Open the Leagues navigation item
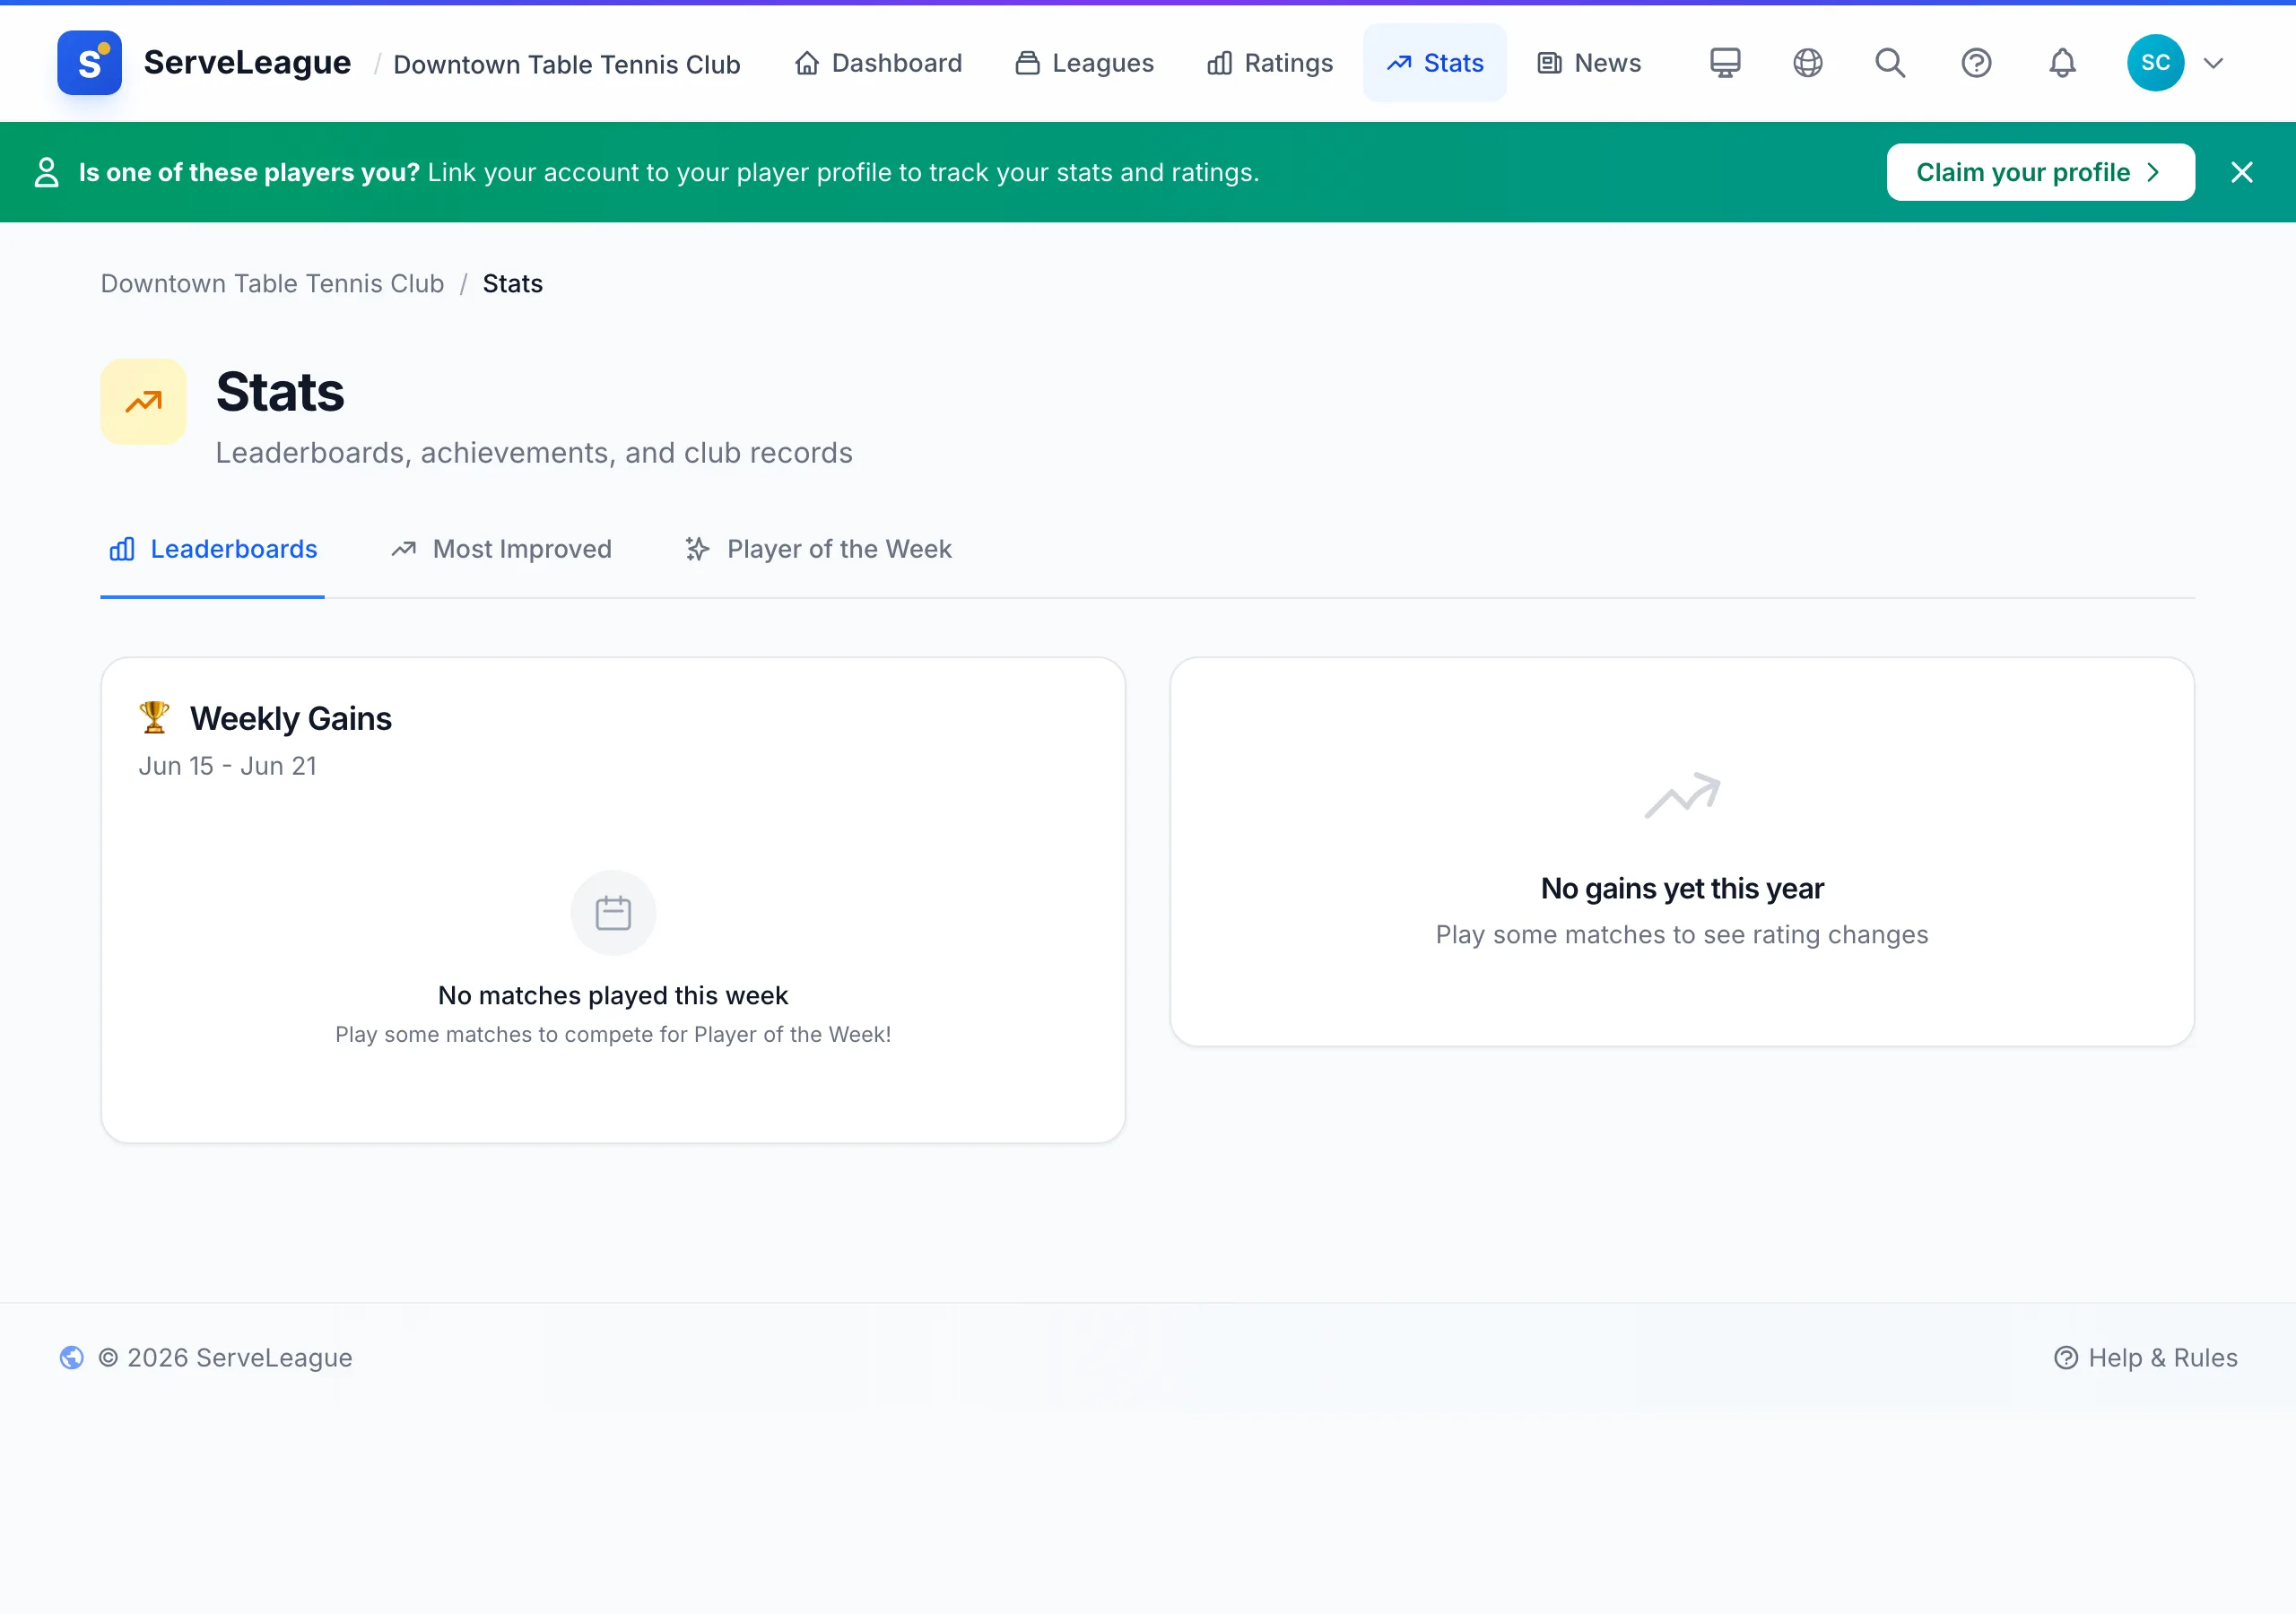2296x1614 pixels. pos(1084,63)
